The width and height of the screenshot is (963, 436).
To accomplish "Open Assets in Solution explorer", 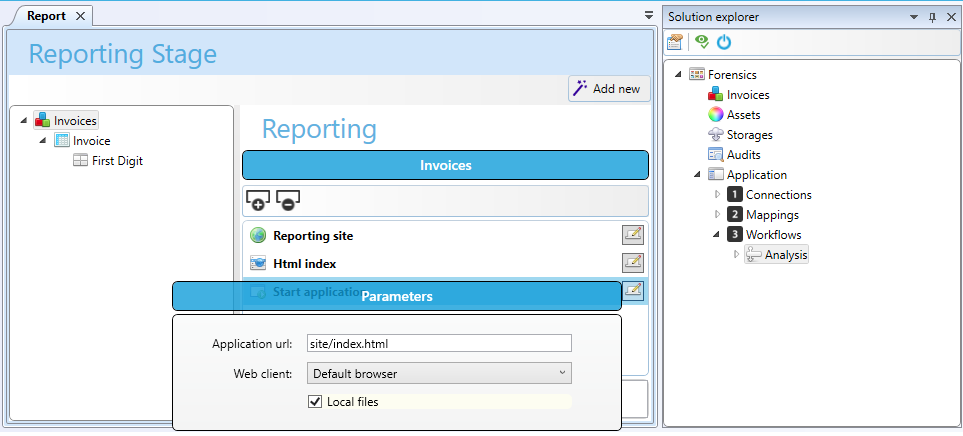I will point(744,115).
